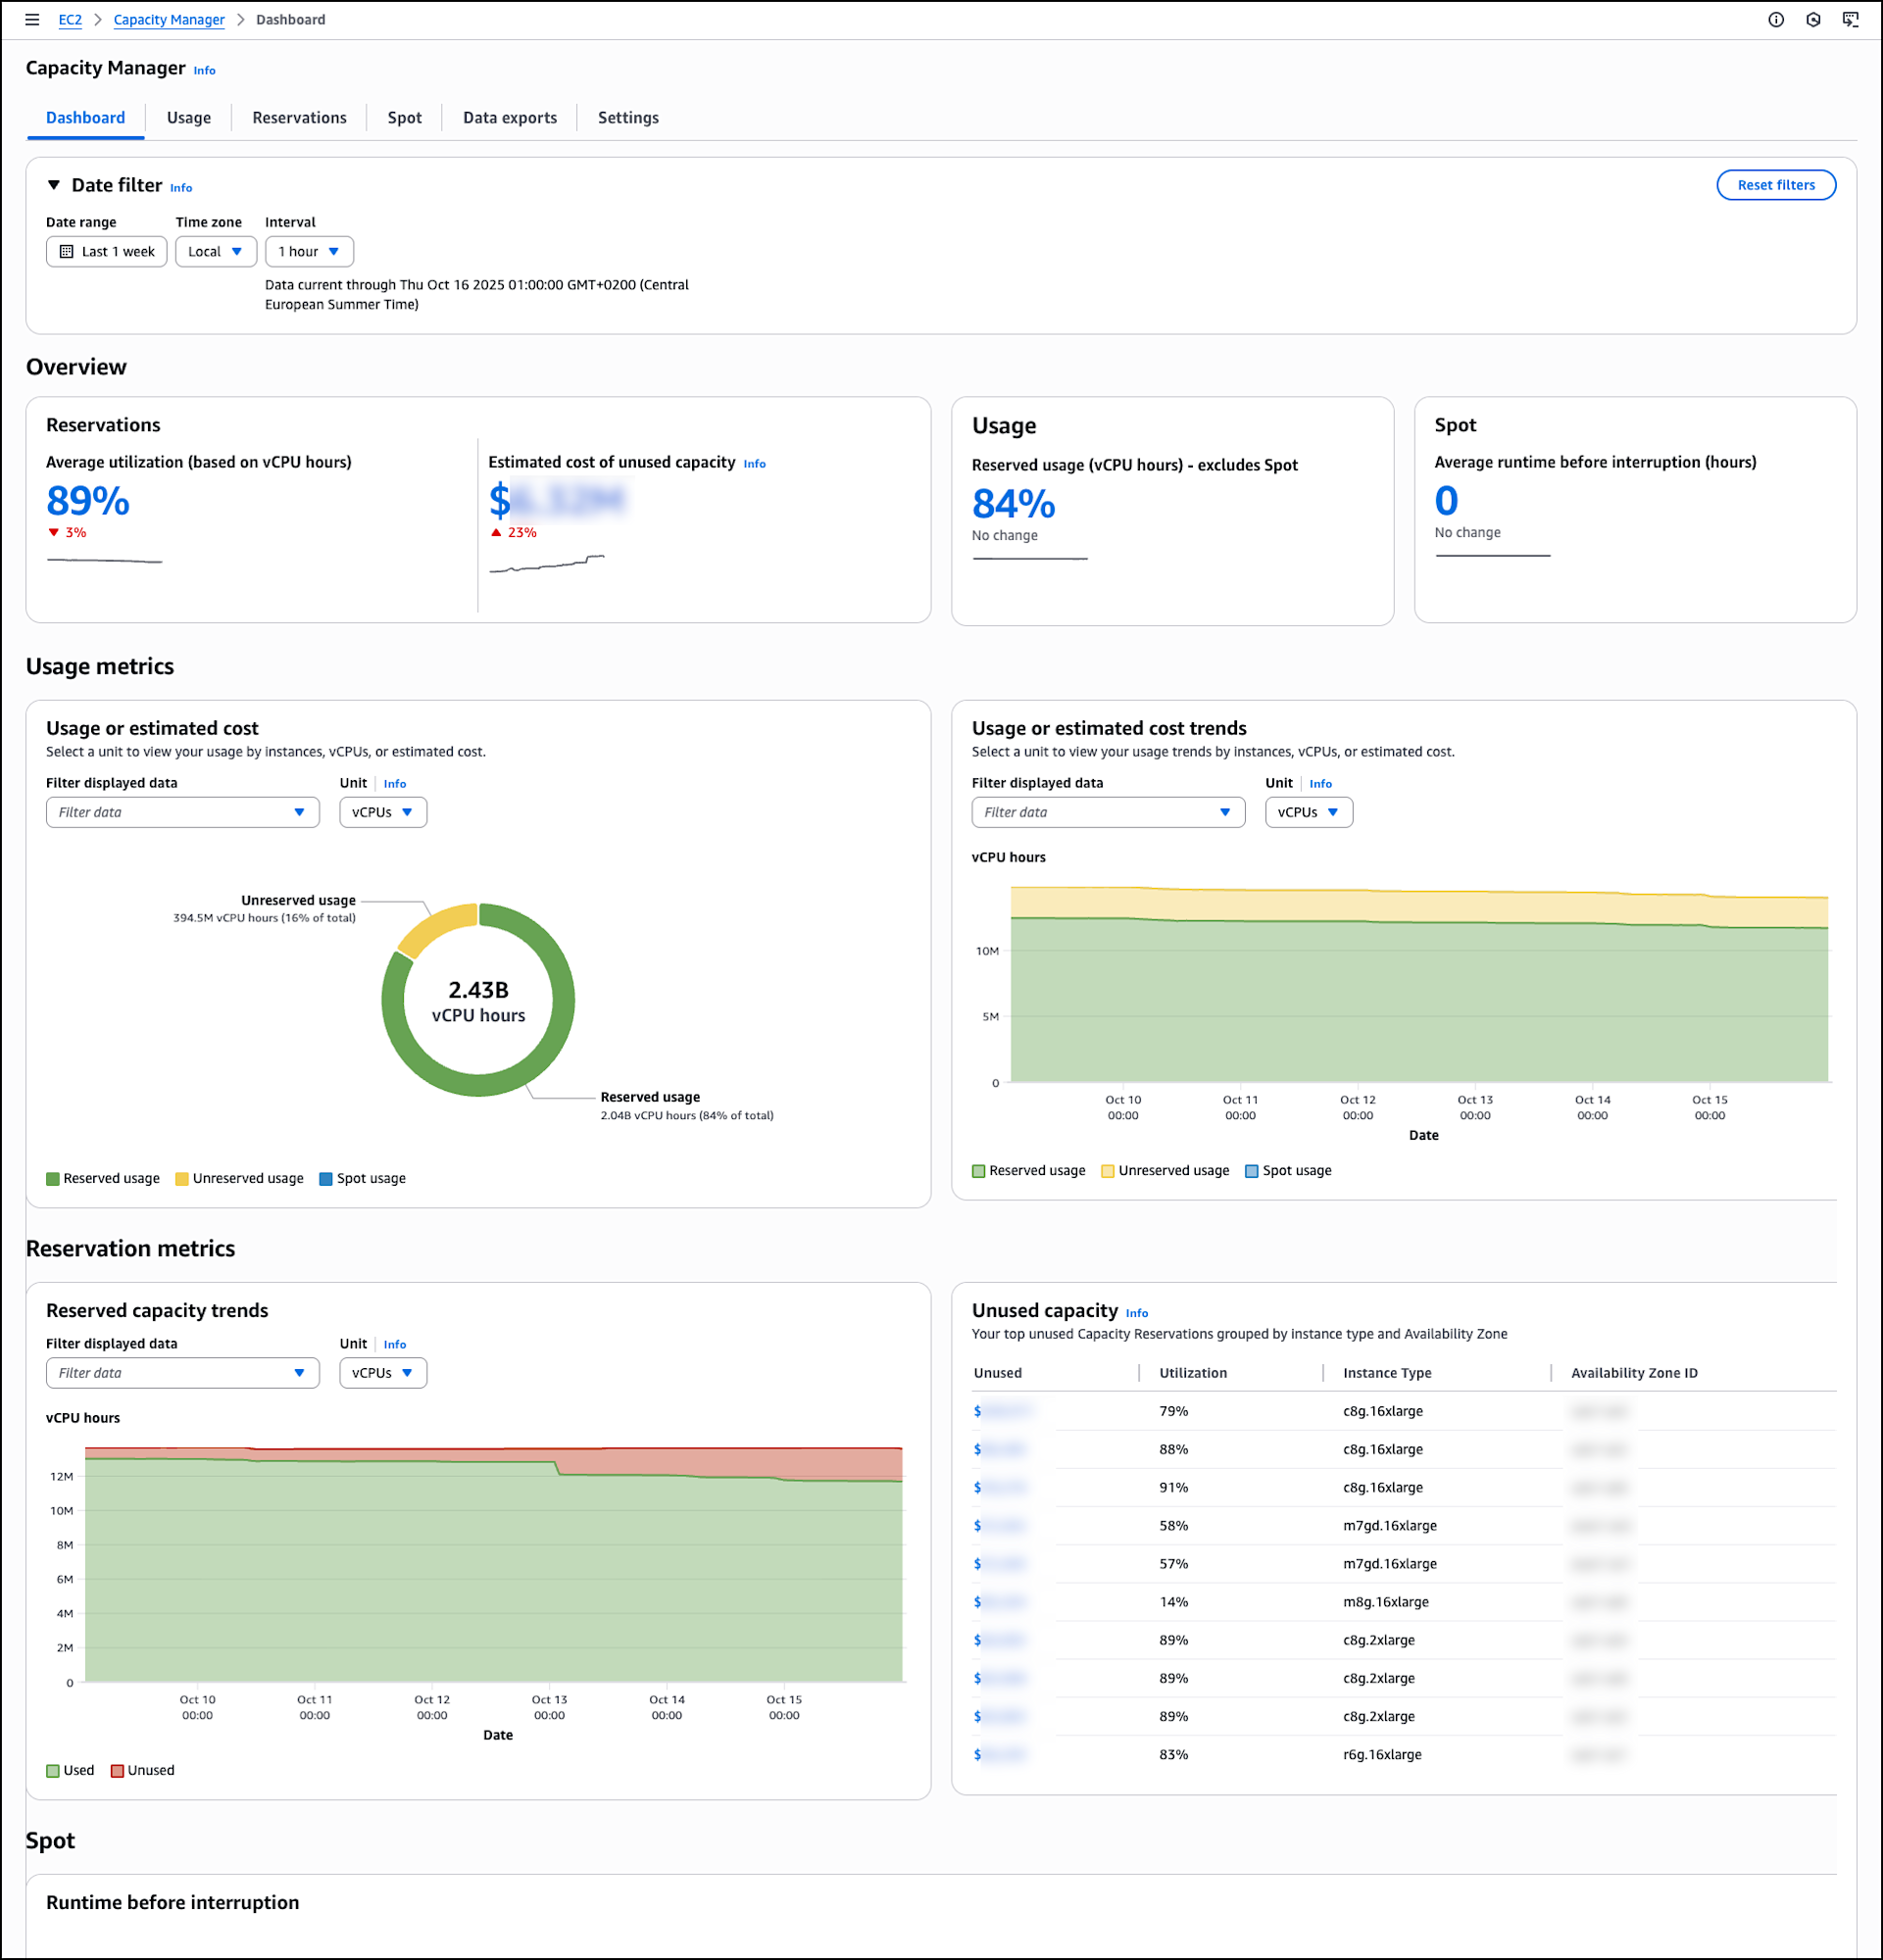1883x1960 pixels.
Task: Click Filter data field in Reserved capacity trends
Action: click(182, 1373)
